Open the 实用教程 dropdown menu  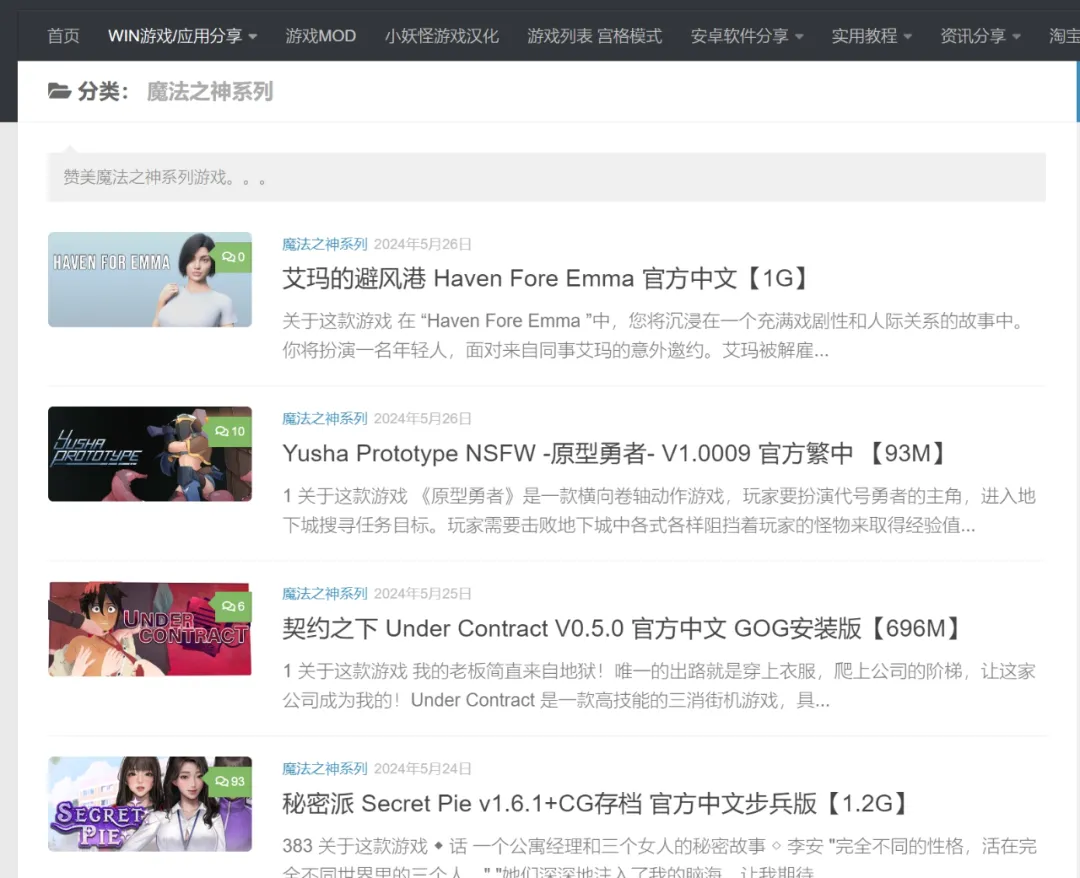click(871, 36)
